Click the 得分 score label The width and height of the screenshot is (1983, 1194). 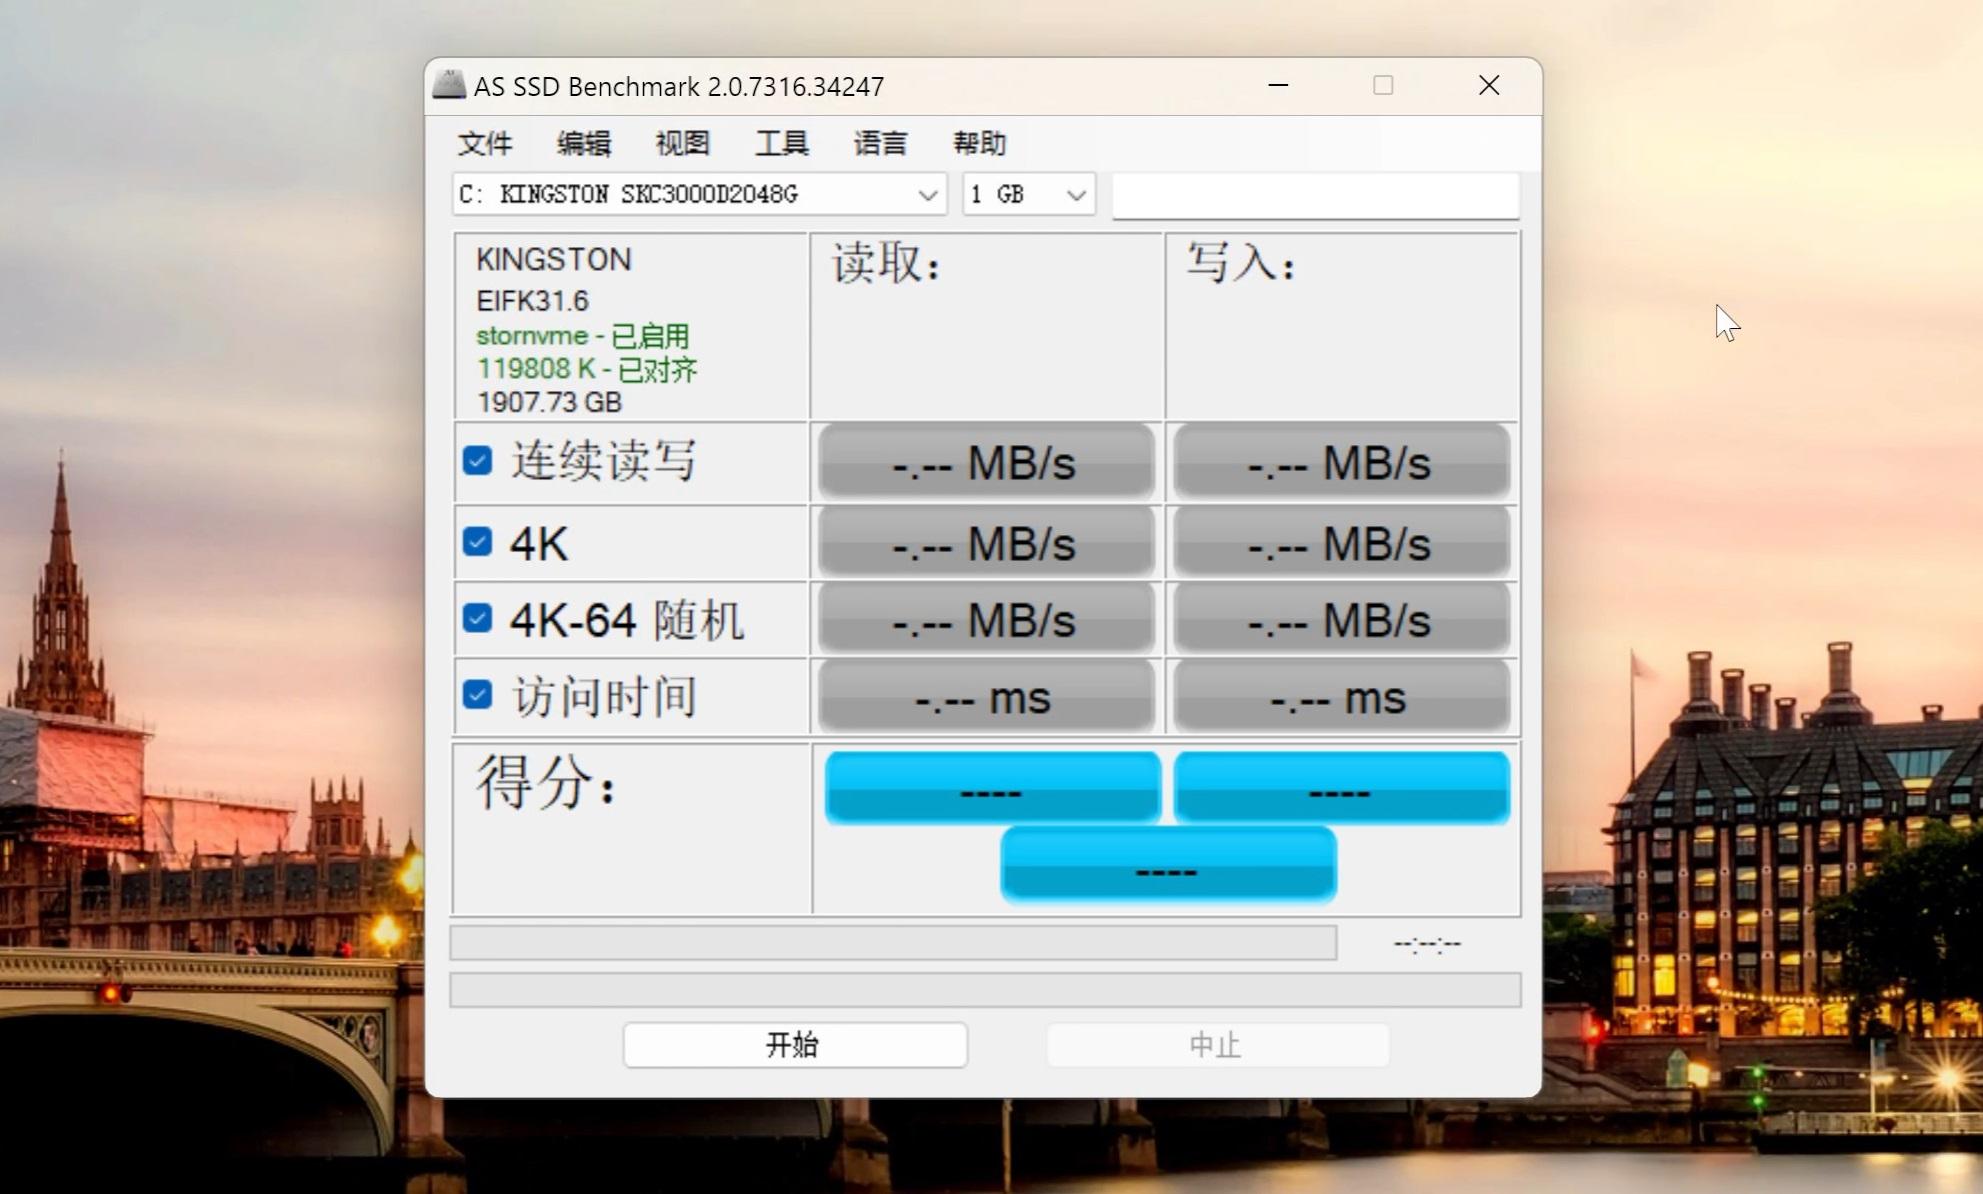coord(546,781)
